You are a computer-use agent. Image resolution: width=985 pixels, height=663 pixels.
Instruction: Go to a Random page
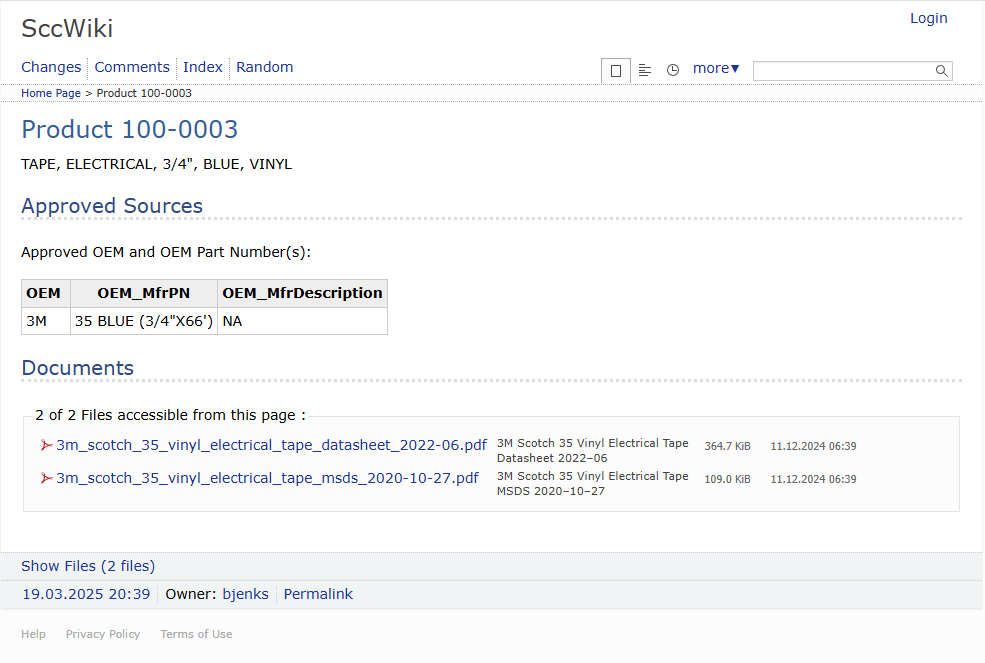[x=264, y=67]
